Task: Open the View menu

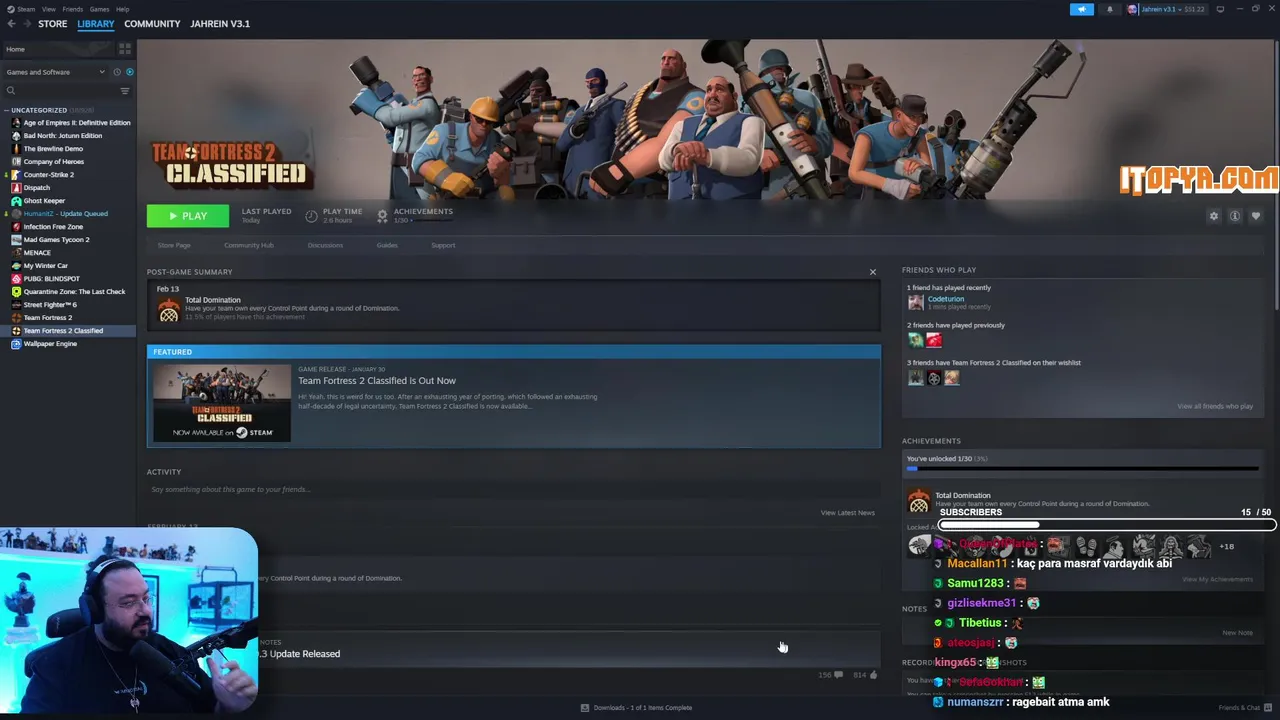Action: click(x=48, y=9)
